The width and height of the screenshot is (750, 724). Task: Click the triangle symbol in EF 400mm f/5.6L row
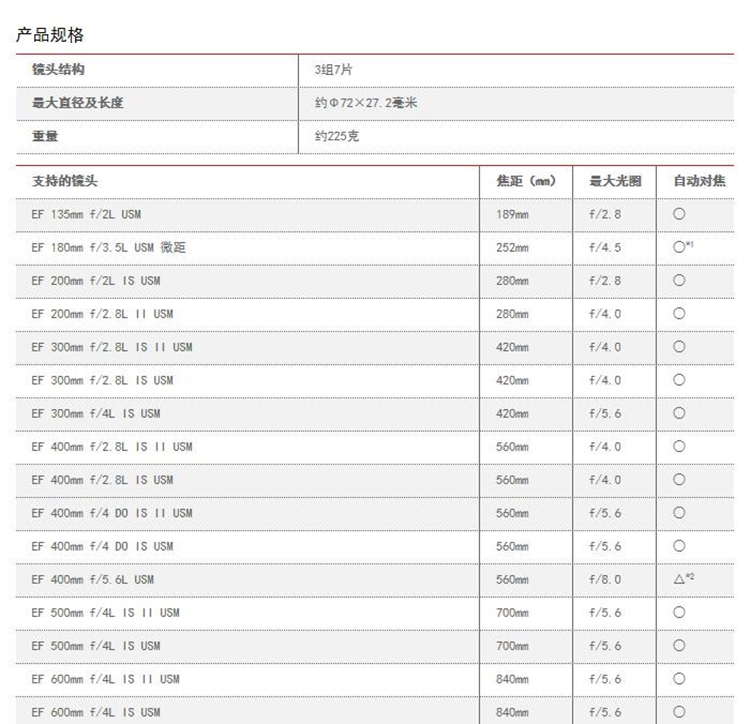pyautogui.click(x=679, y=579)
